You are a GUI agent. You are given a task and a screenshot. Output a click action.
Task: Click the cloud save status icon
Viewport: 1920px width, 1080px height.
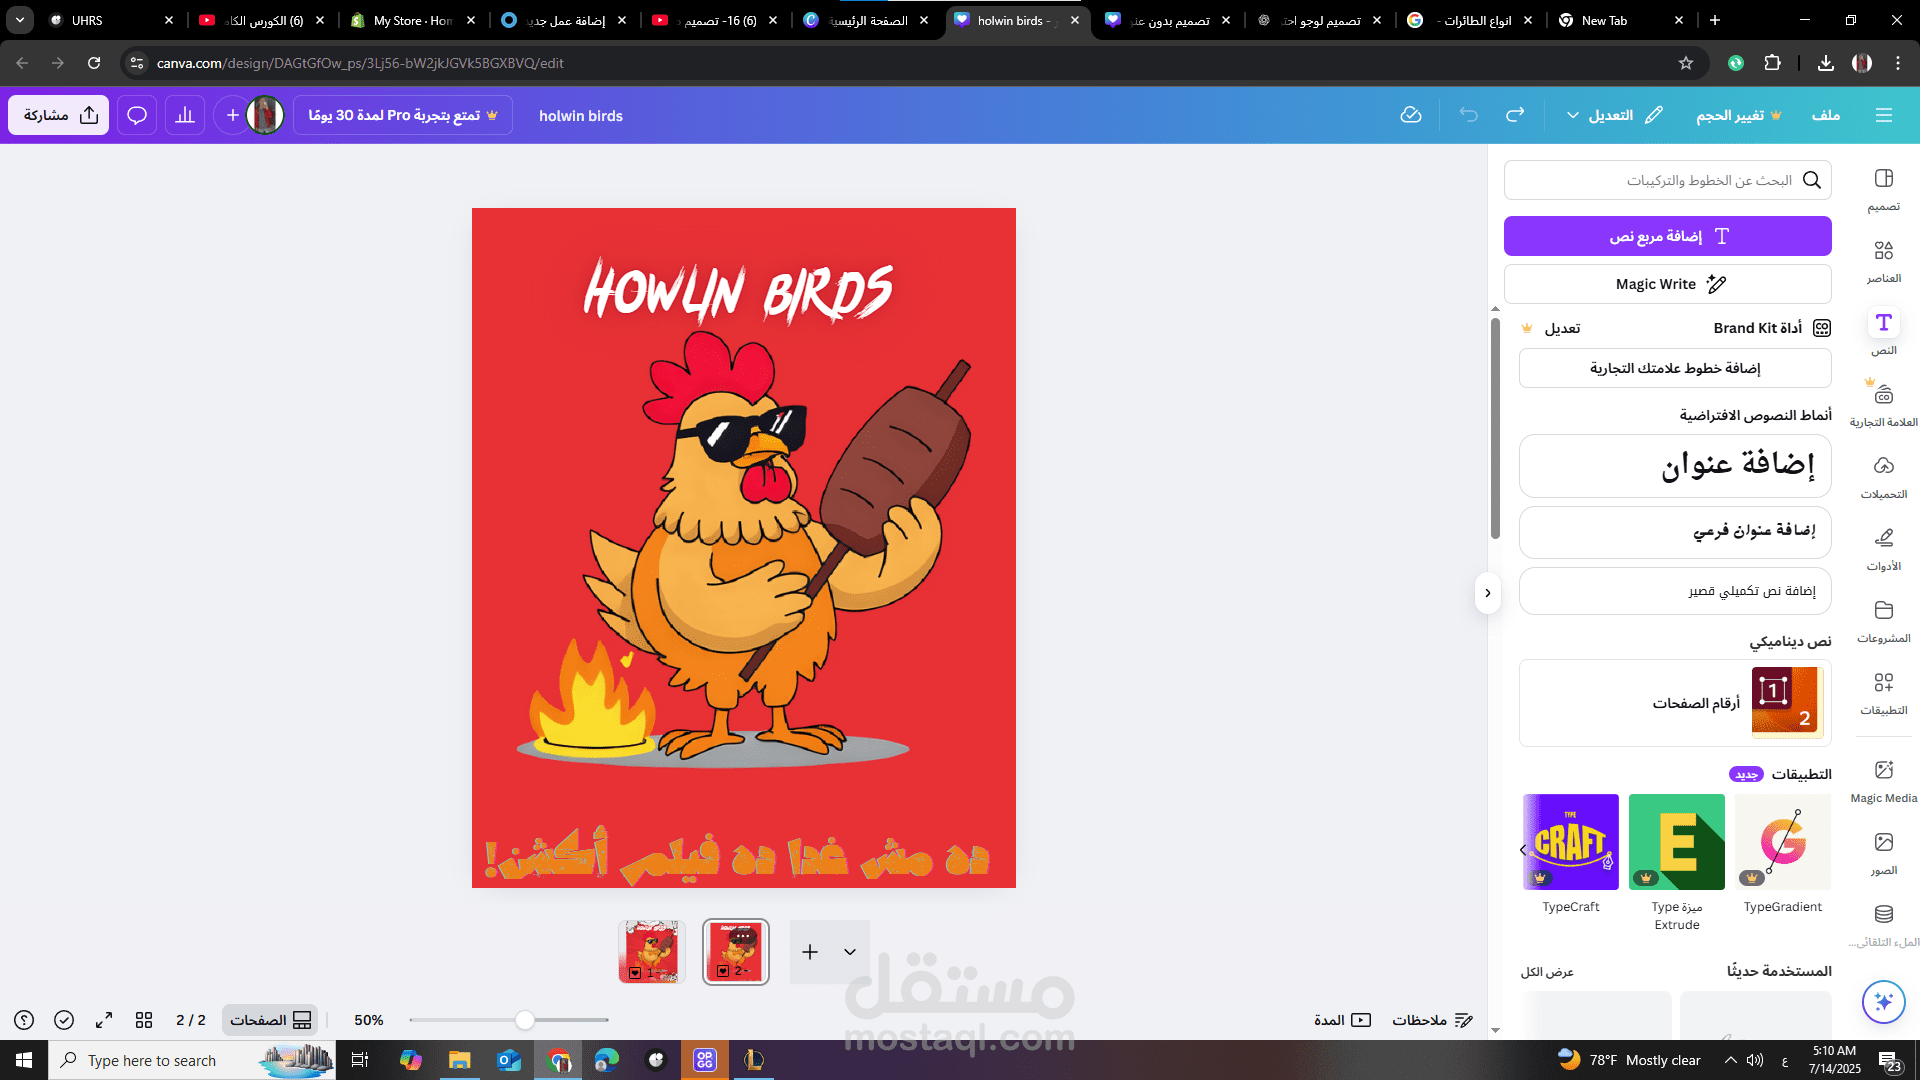pos(1411,116)
